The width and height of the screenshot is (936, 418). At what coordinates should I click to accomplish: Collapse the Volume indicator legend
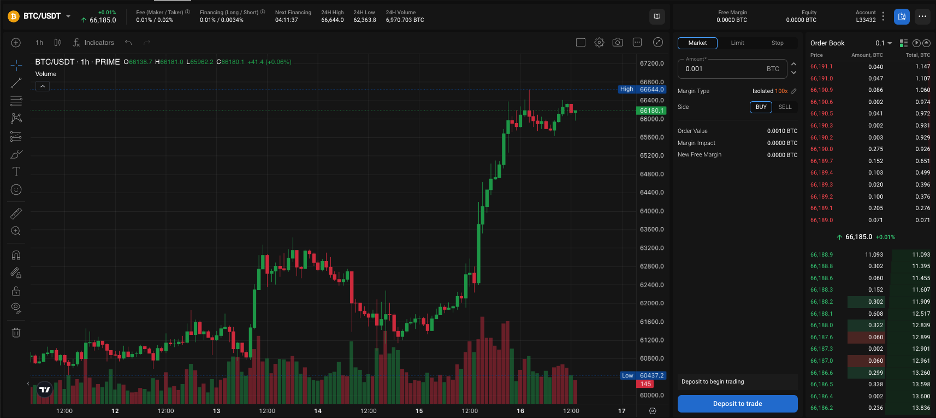43,86
